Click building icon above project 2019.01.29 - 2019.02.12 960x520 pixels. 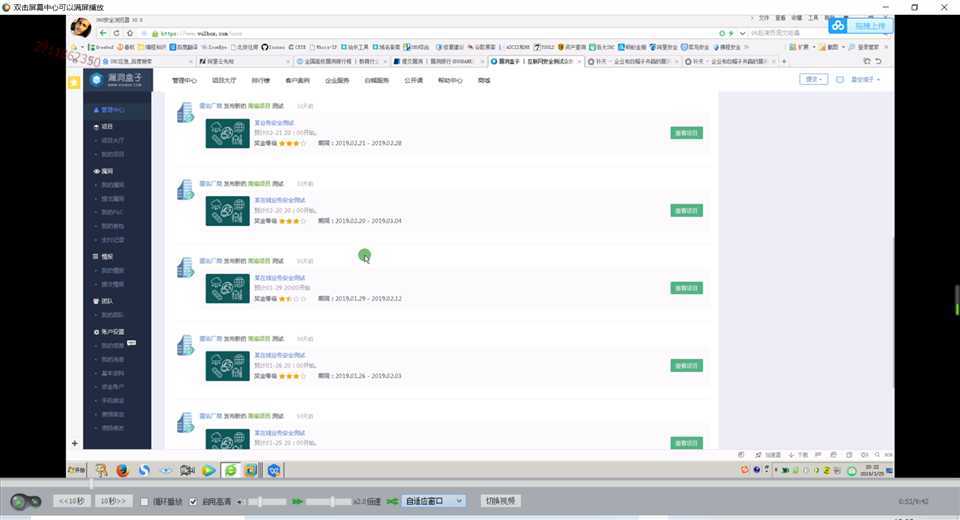click(185, 267)
